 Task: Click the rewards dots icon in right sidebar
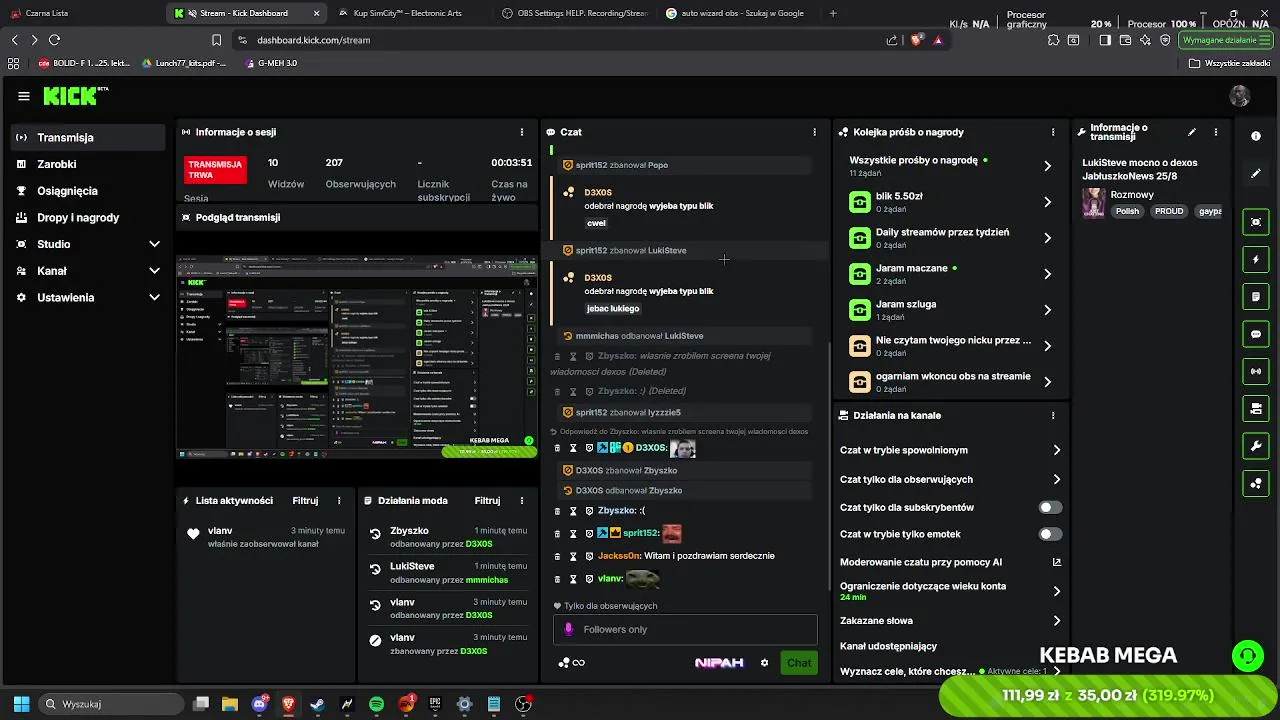tap(1256, 483)
